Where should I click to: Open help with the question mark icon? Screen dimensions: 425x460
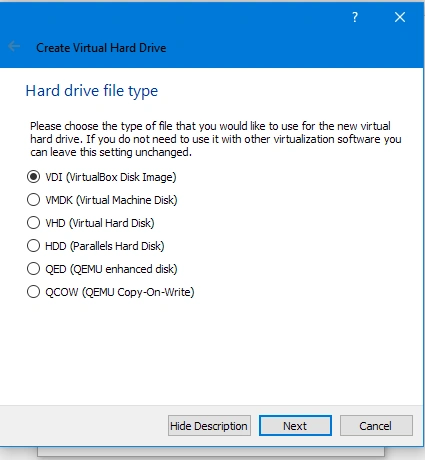(355, 17)
